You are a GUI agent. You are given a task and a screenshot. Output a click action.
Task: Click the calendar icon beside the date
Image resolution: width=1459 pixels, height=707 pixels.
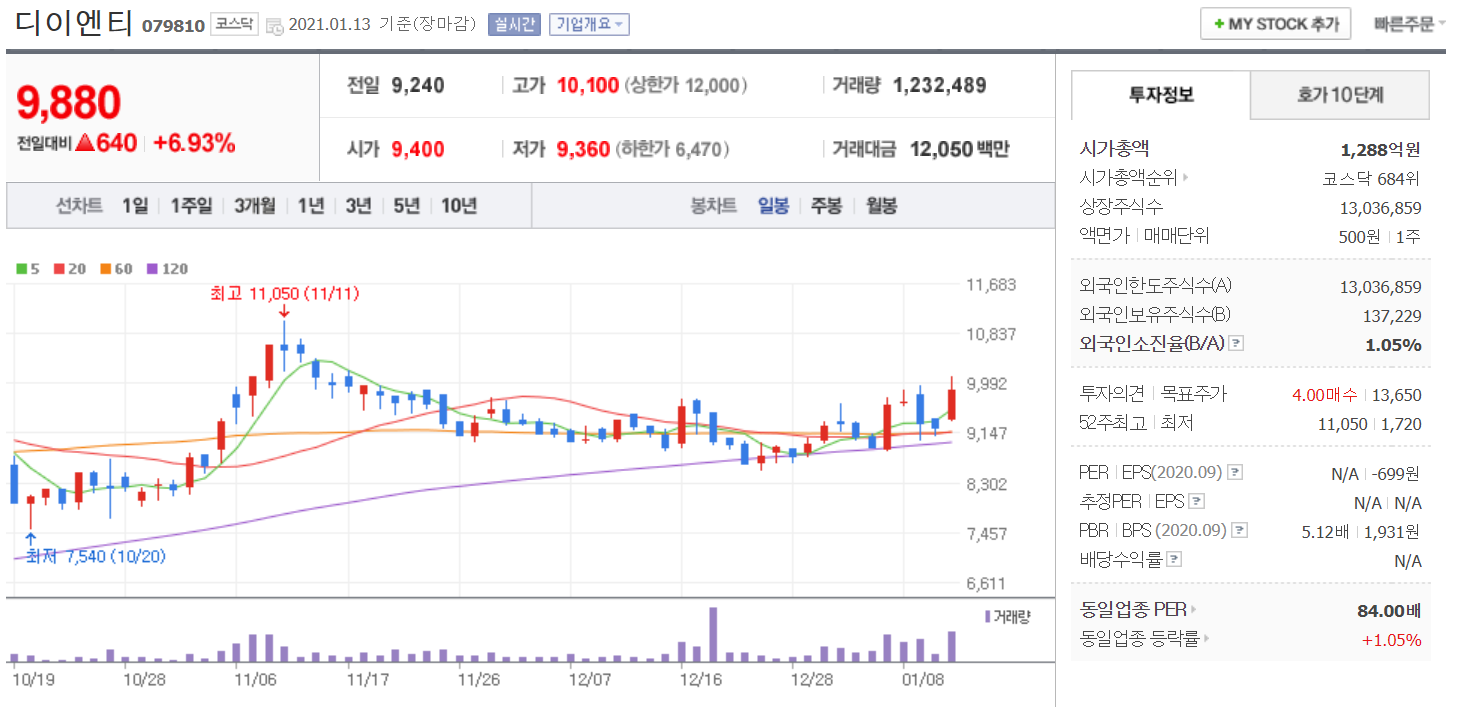point(275,26)
